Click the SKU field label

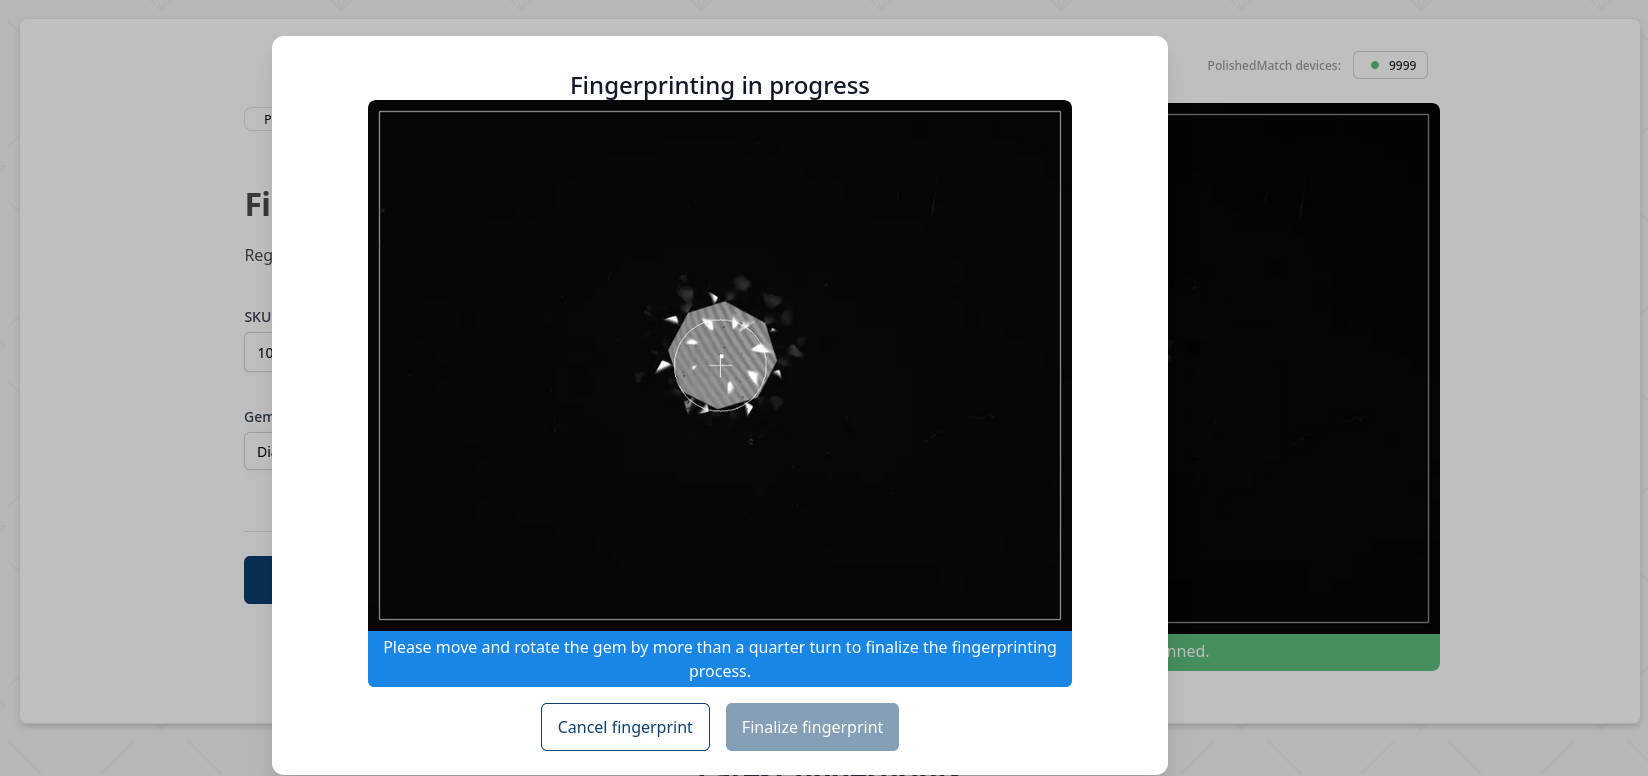point(257,317)
